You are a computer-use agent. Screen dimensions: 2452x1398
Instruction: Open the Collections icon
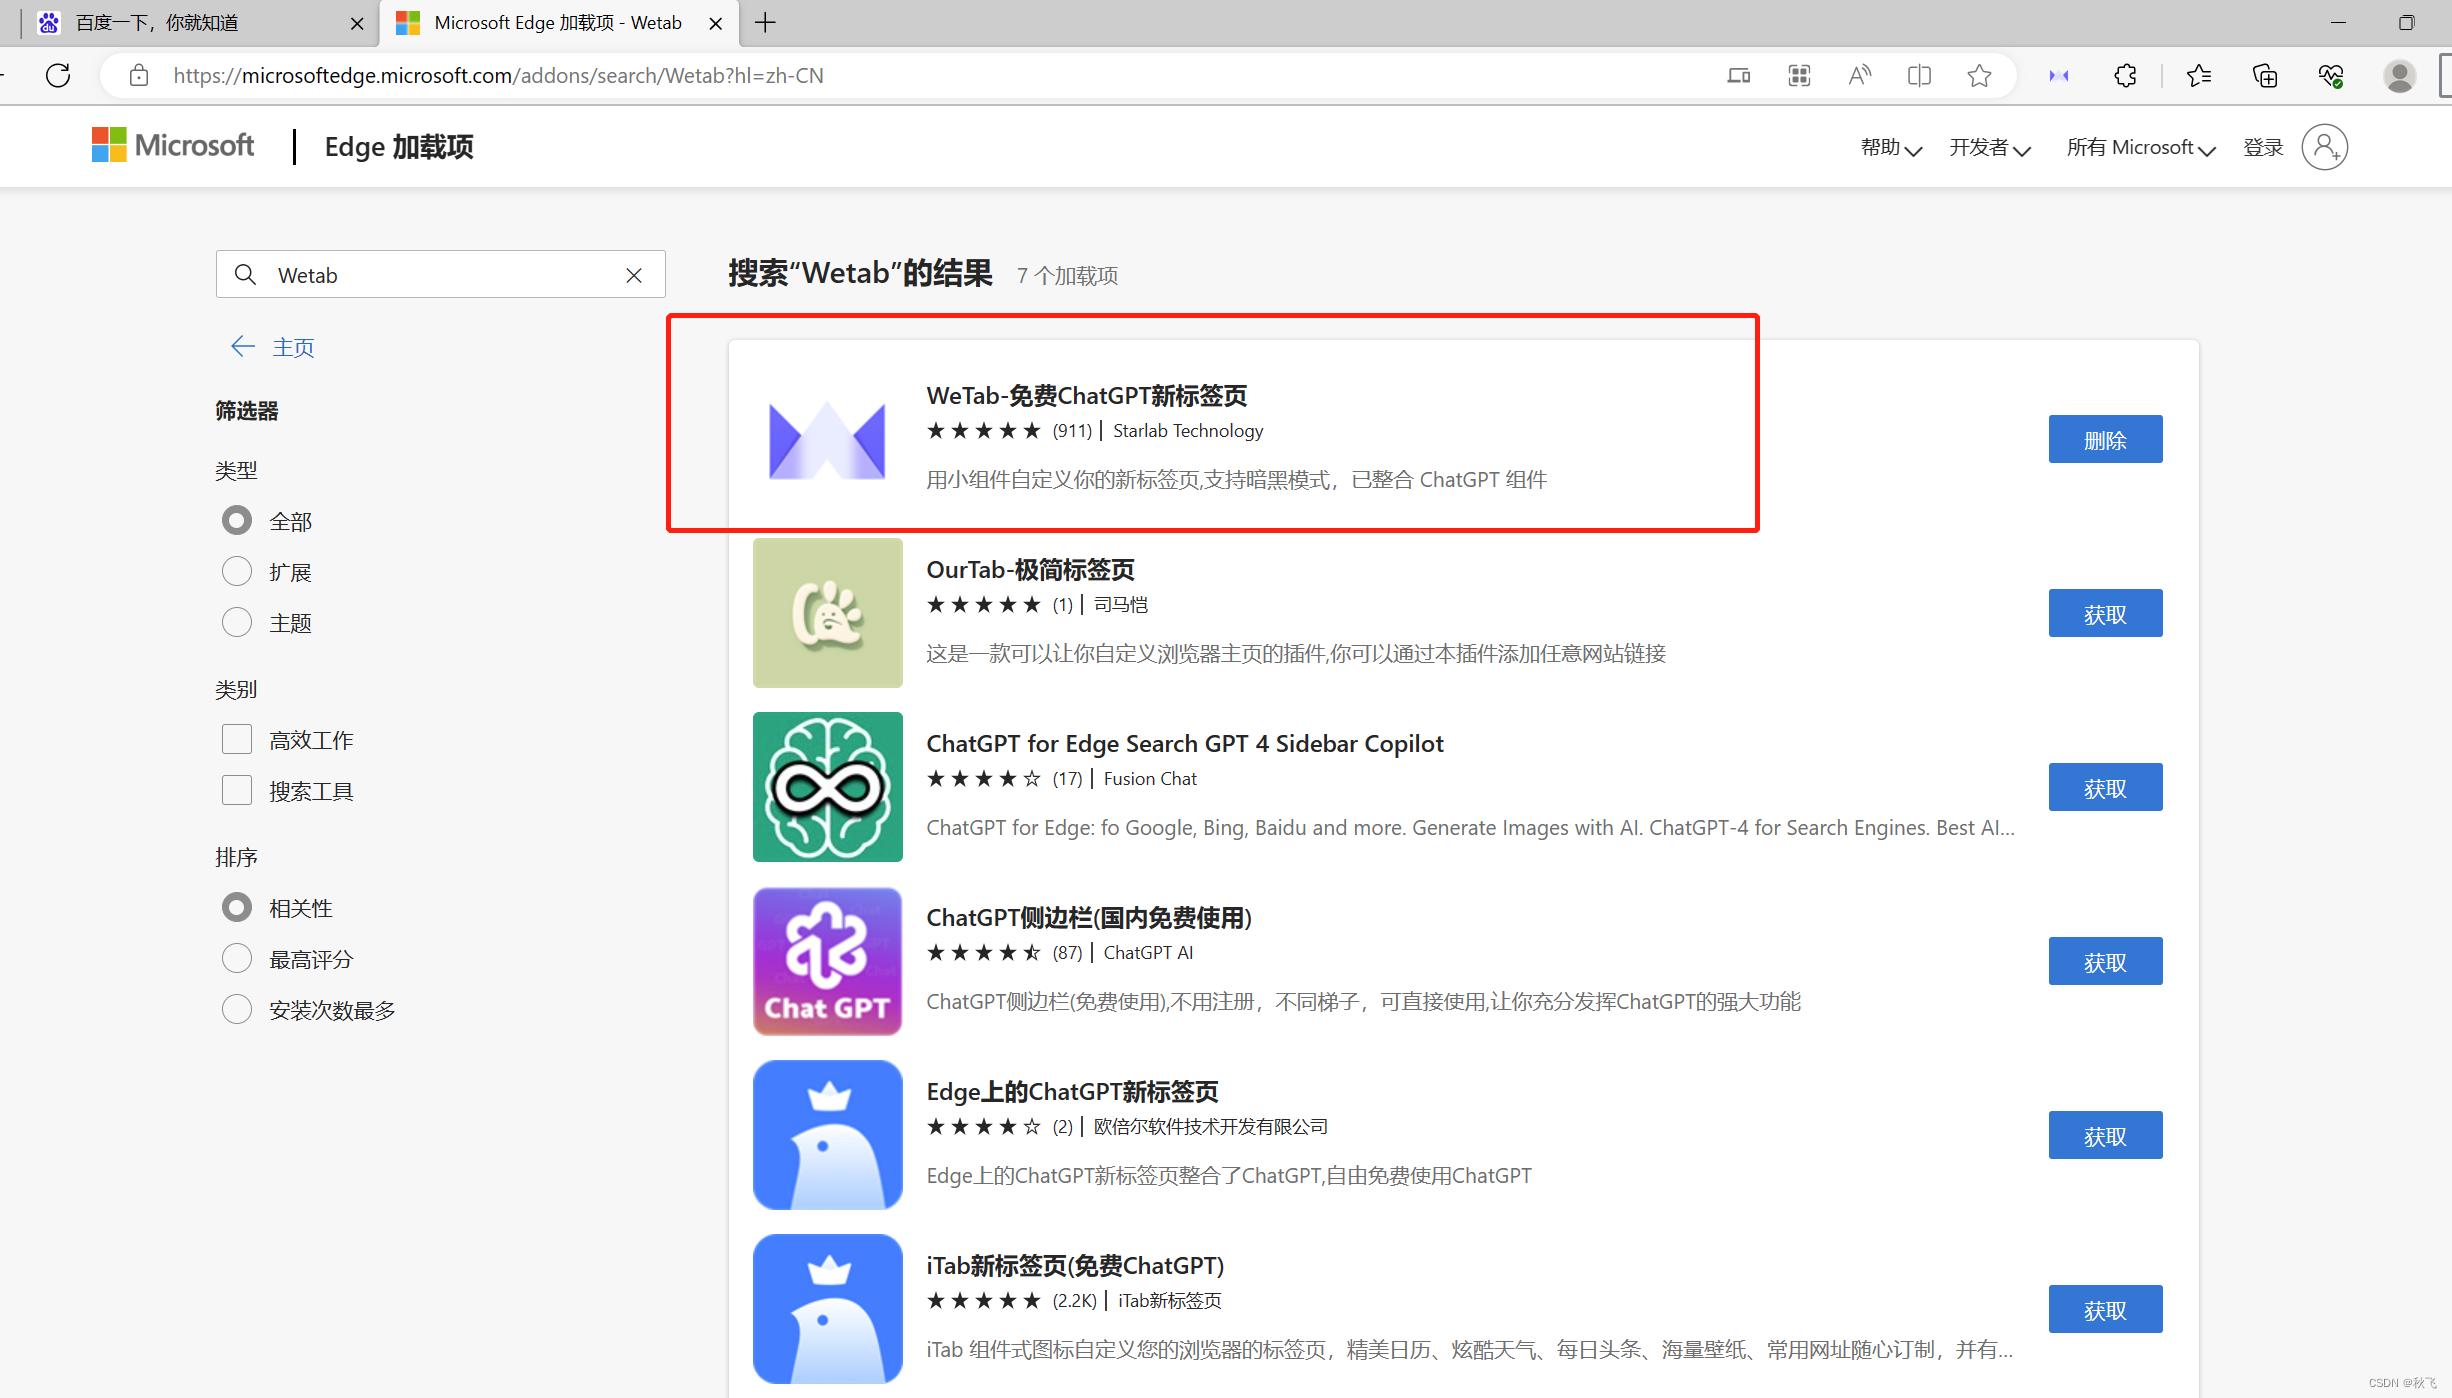coord(2264,75)
